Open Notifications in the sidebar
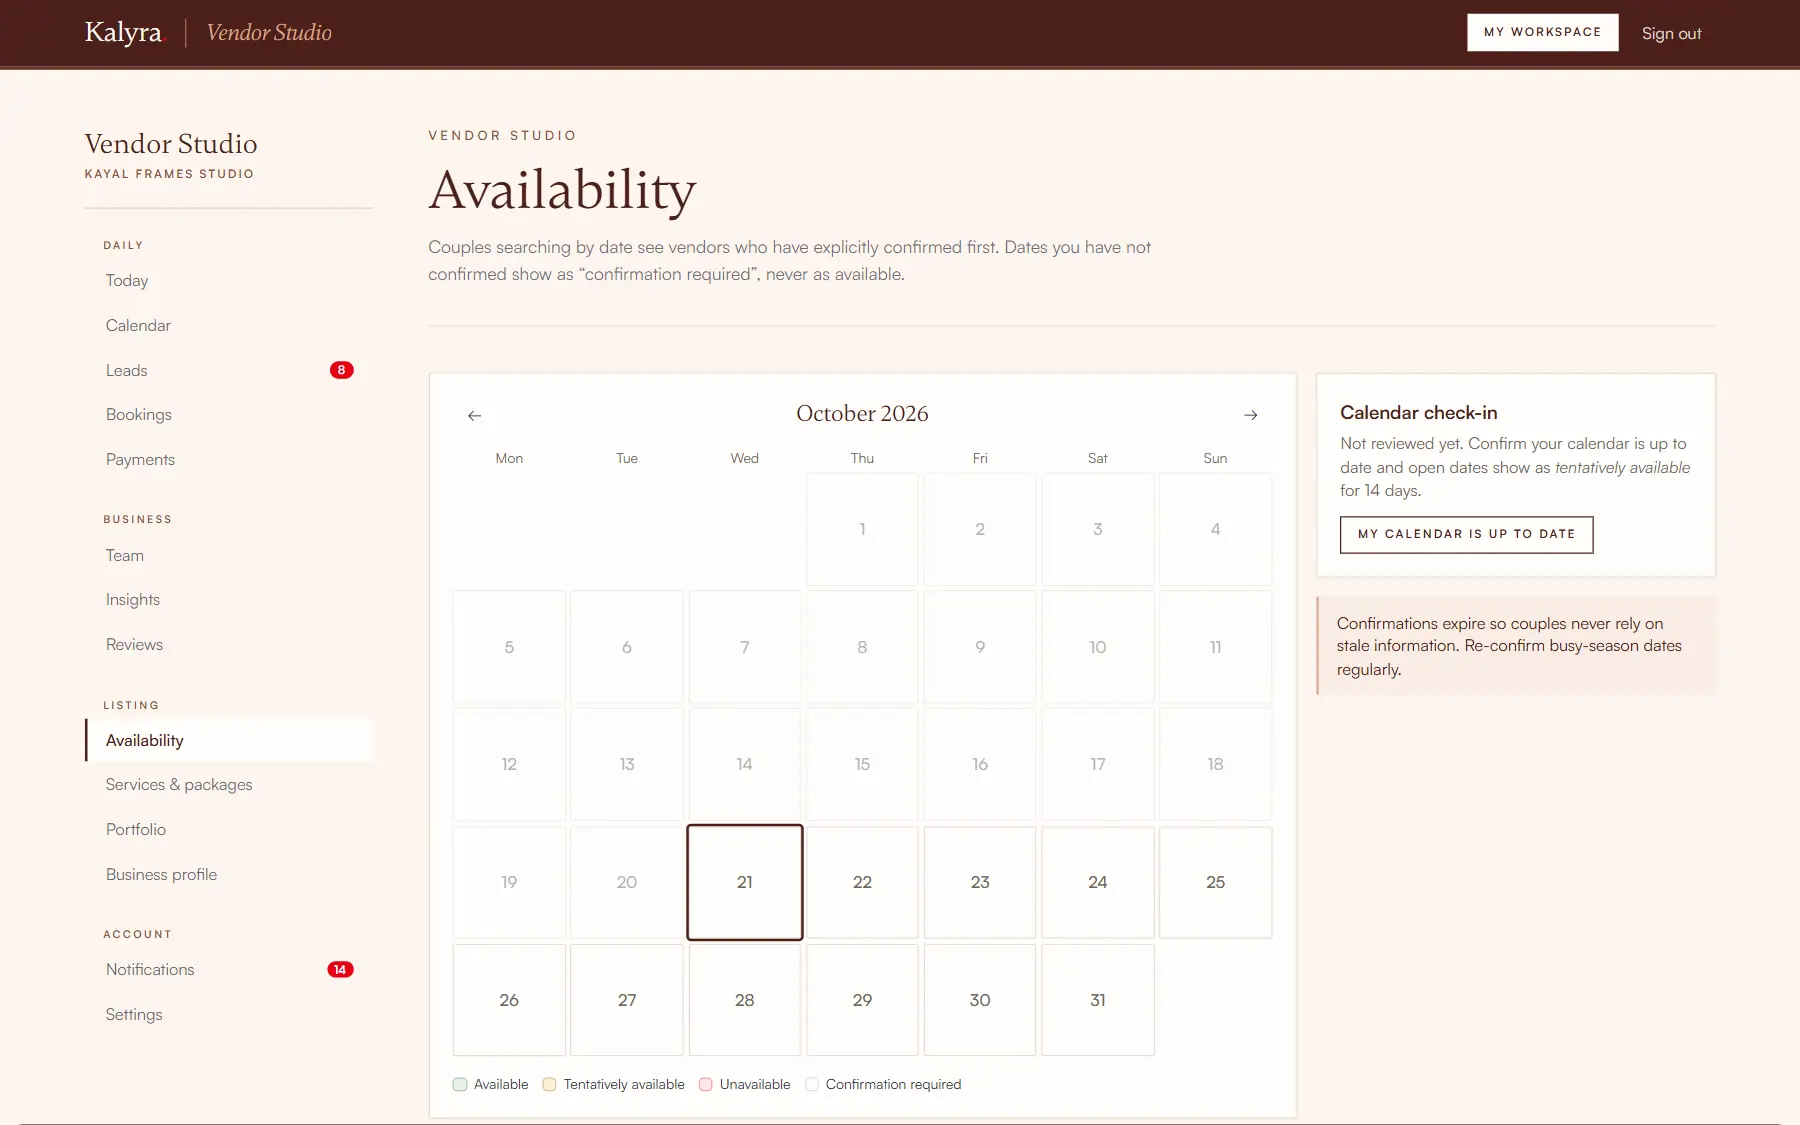 (229, 969)
